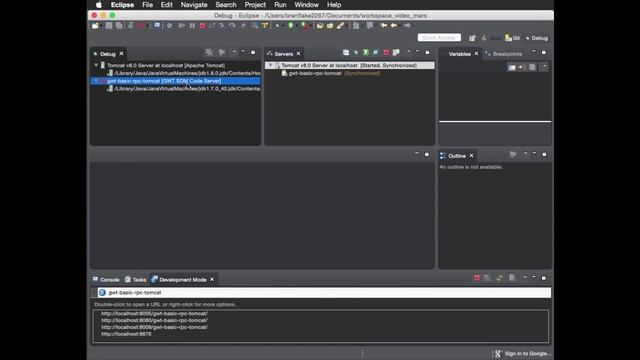
Task: Click the Quick Access search field
Action: pyautogui.click(x=439, y=38)
